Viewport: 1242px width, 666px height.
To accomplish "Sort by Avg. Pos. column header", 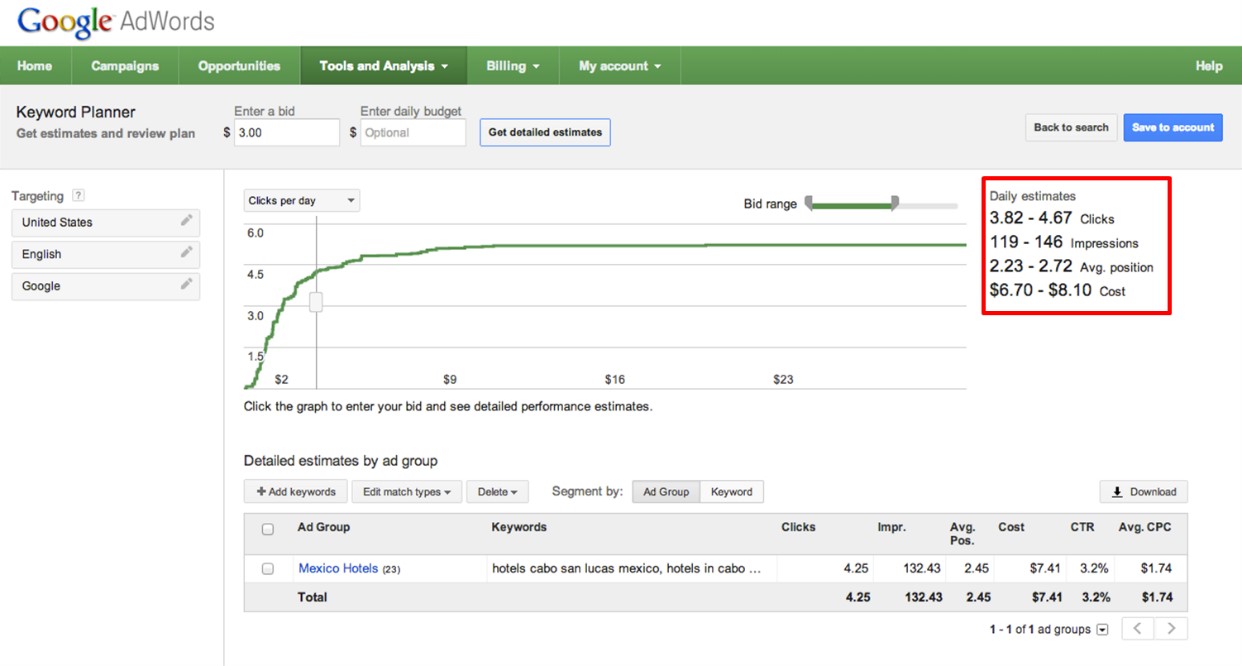I will coord(962,533).
